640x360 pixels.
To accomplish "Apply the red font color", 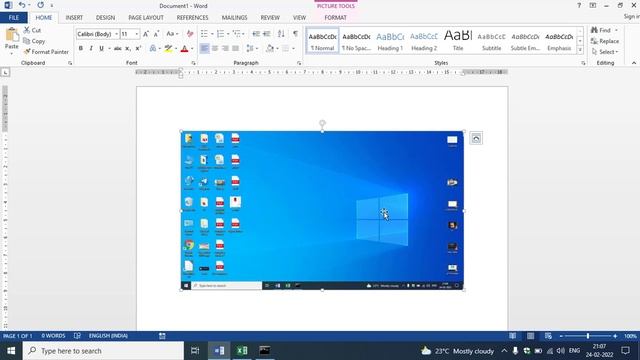I will [184, 49].
